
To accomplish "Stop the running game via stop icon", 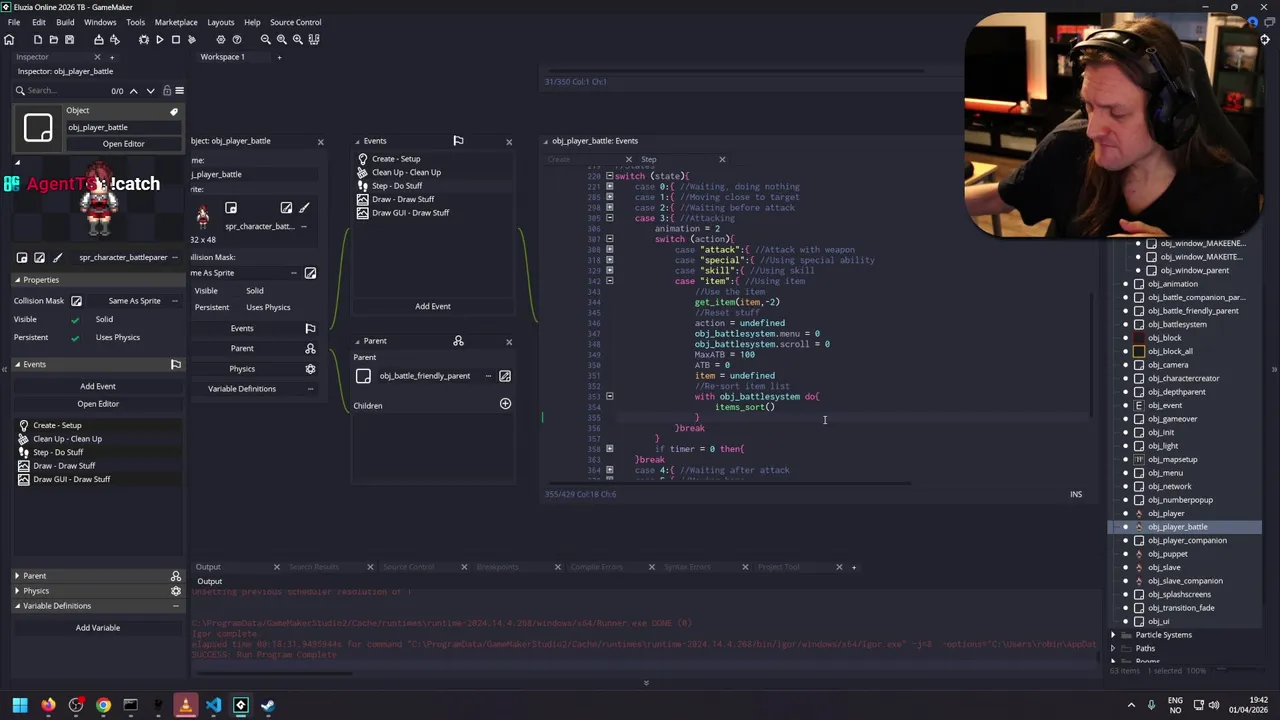I will click(x=175, y=39).
